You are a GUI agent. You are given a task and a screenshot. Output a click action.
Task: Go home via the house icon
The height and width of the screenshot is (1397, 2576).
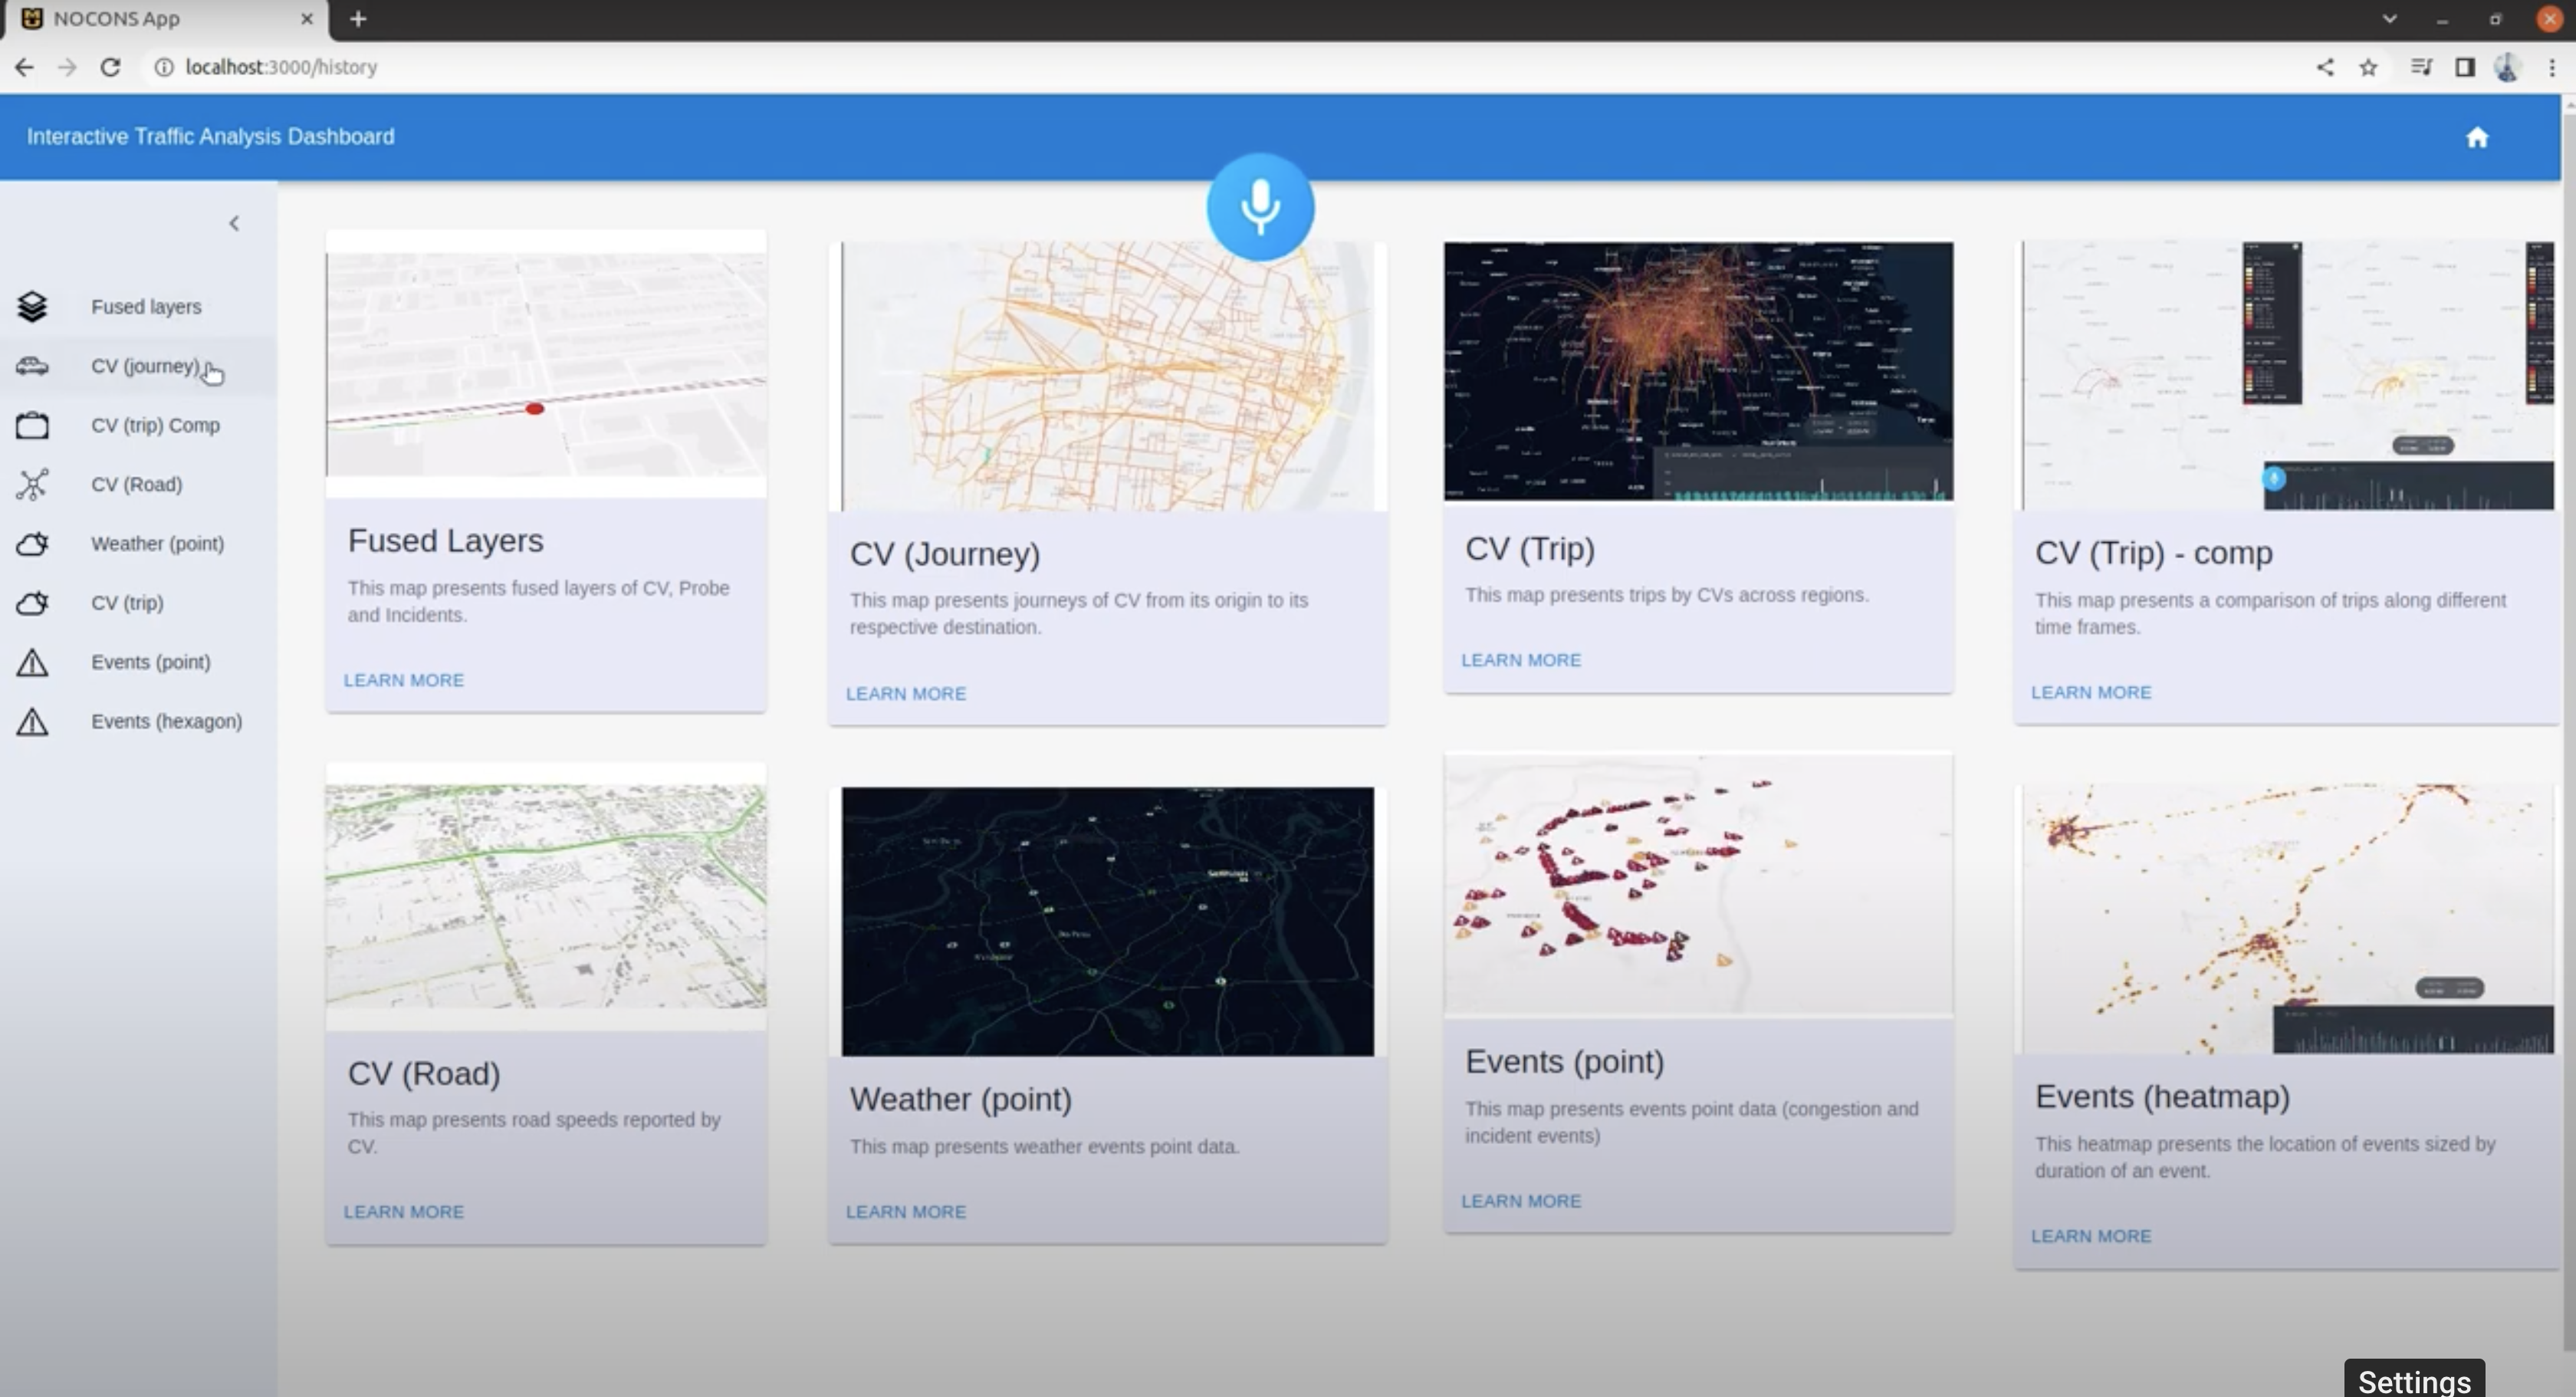pos(2476,138)
